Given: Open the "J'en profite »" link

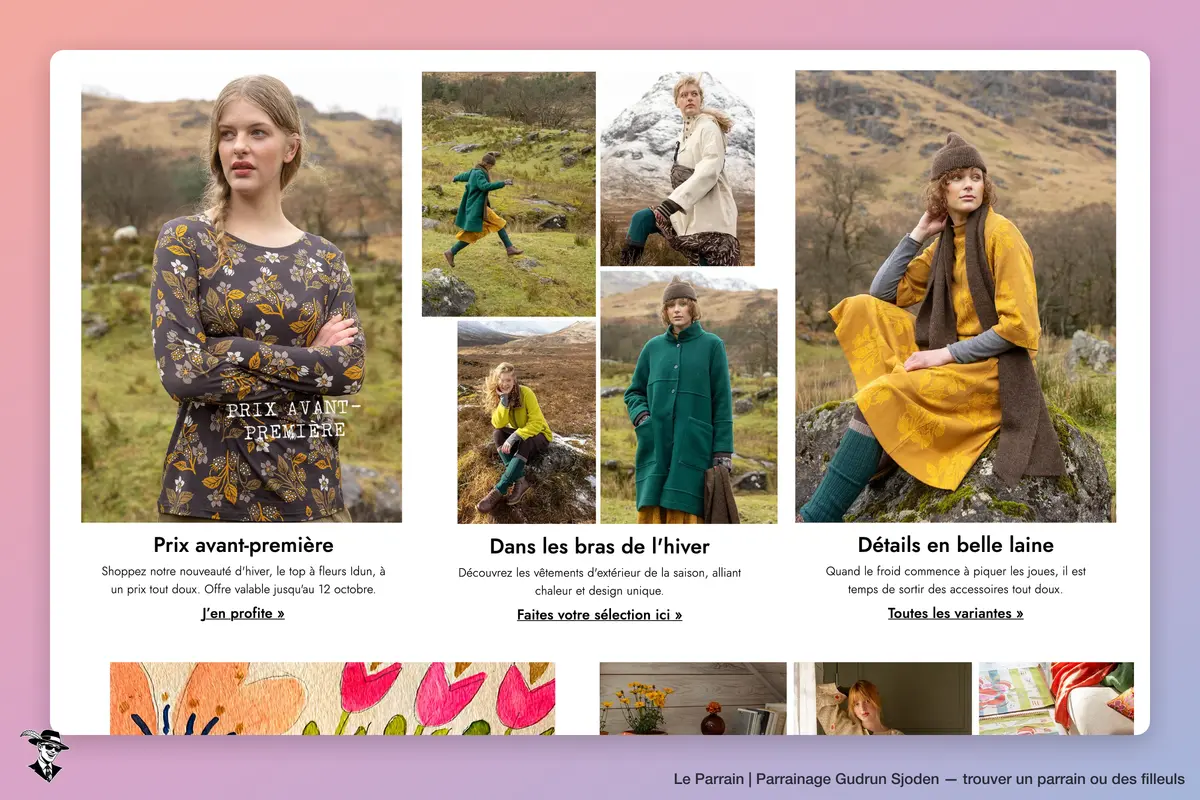Looking at the screenshot, I should click(243, 613).
